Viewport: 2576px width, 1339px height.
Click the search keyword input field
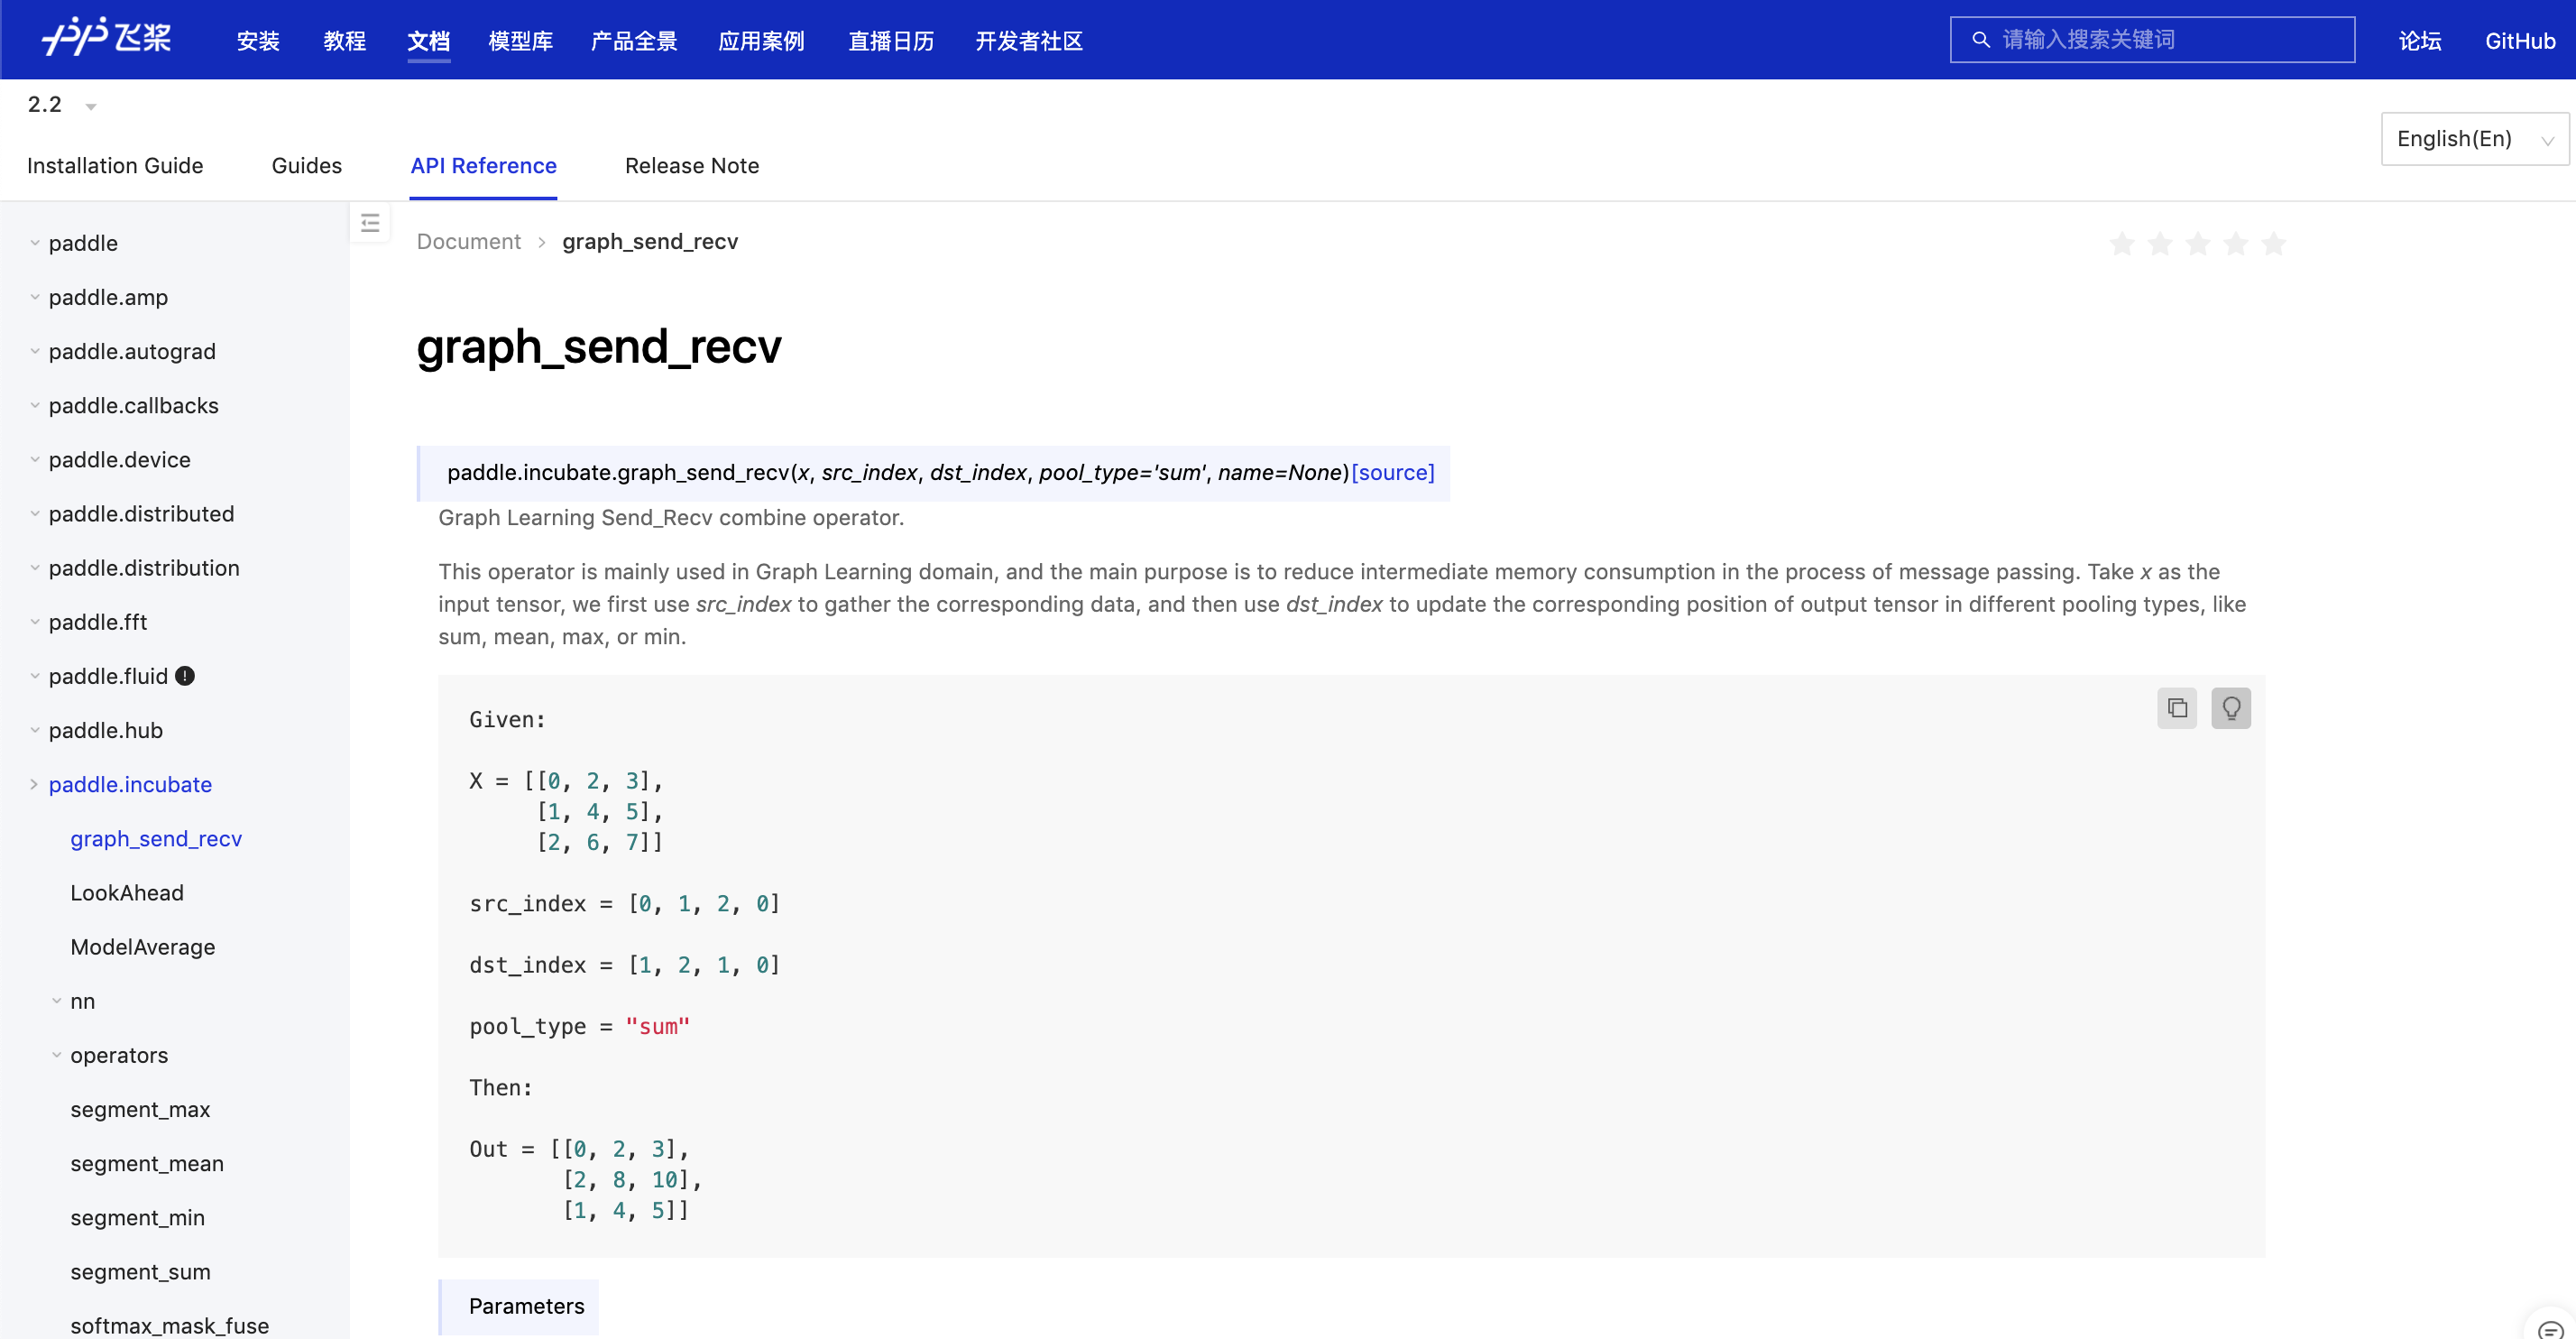pos(2170,40)
